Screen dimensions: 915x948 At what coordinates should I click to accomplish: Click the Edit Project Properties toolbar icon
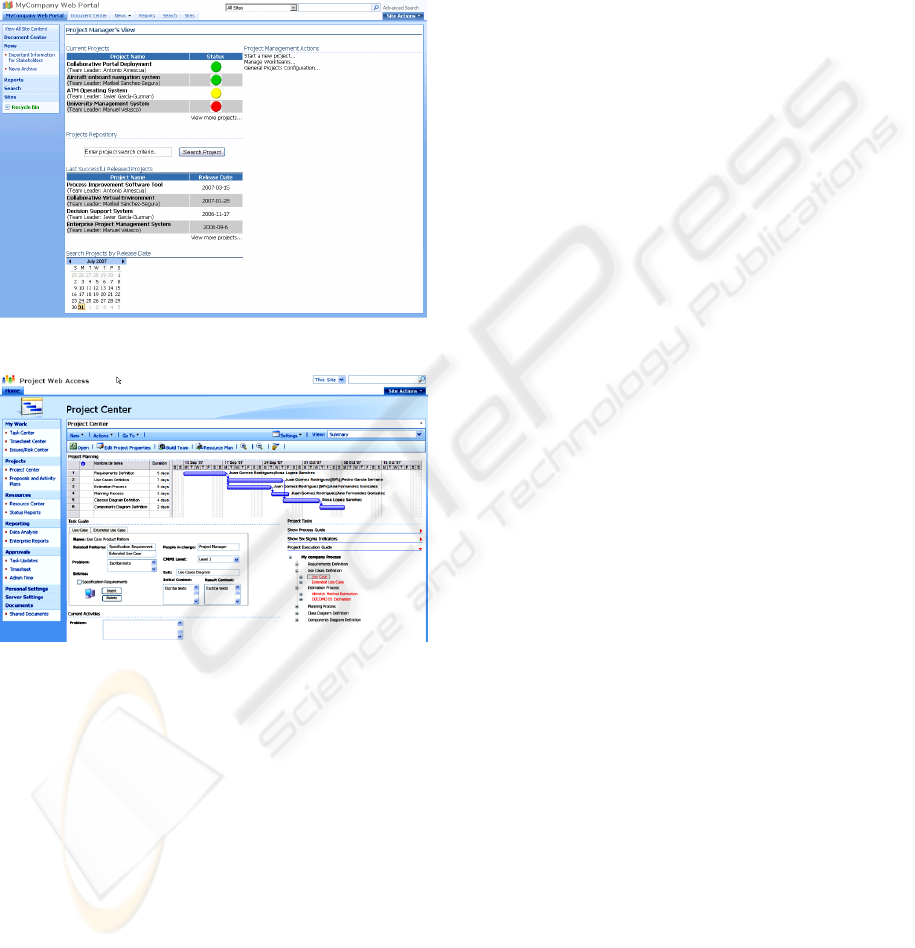click(100, 447)
